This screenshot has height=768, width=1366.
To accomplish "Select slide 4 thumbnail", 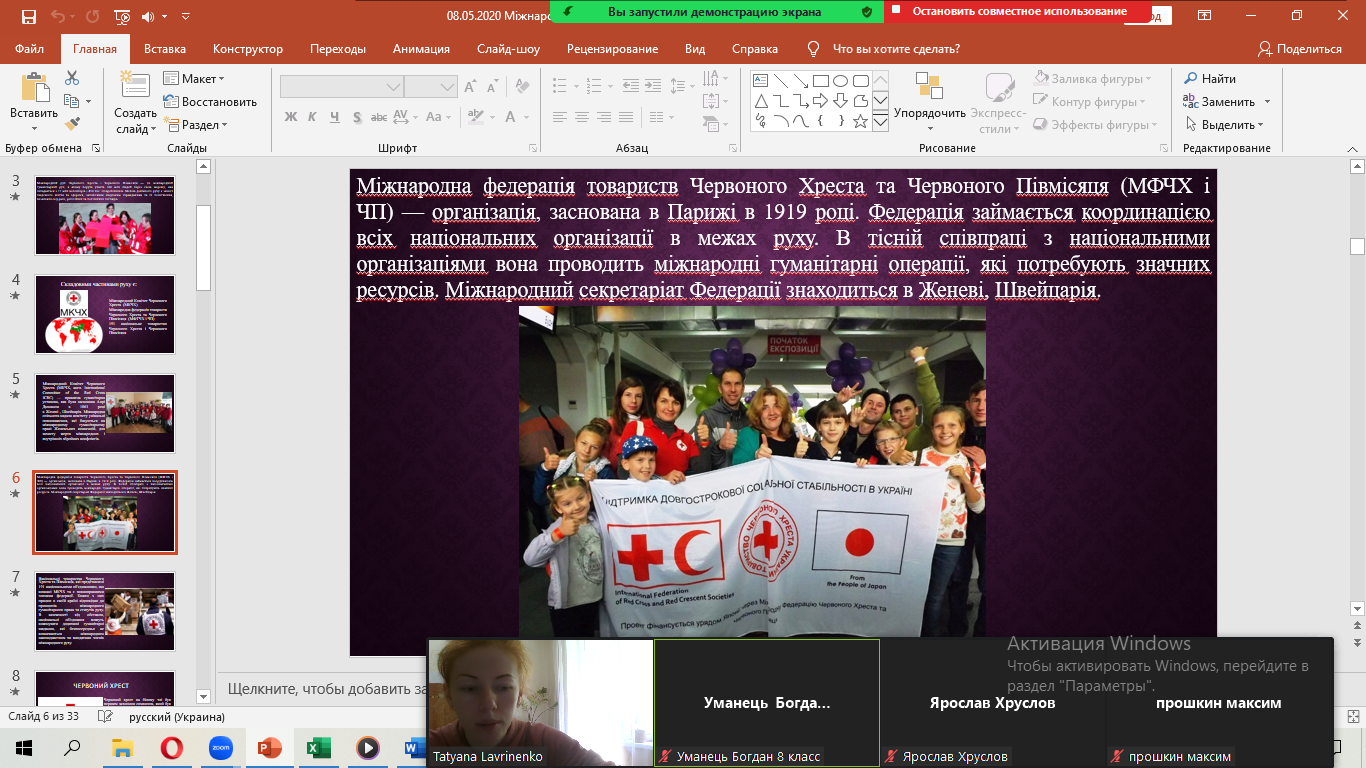I will tap(105, 315).
